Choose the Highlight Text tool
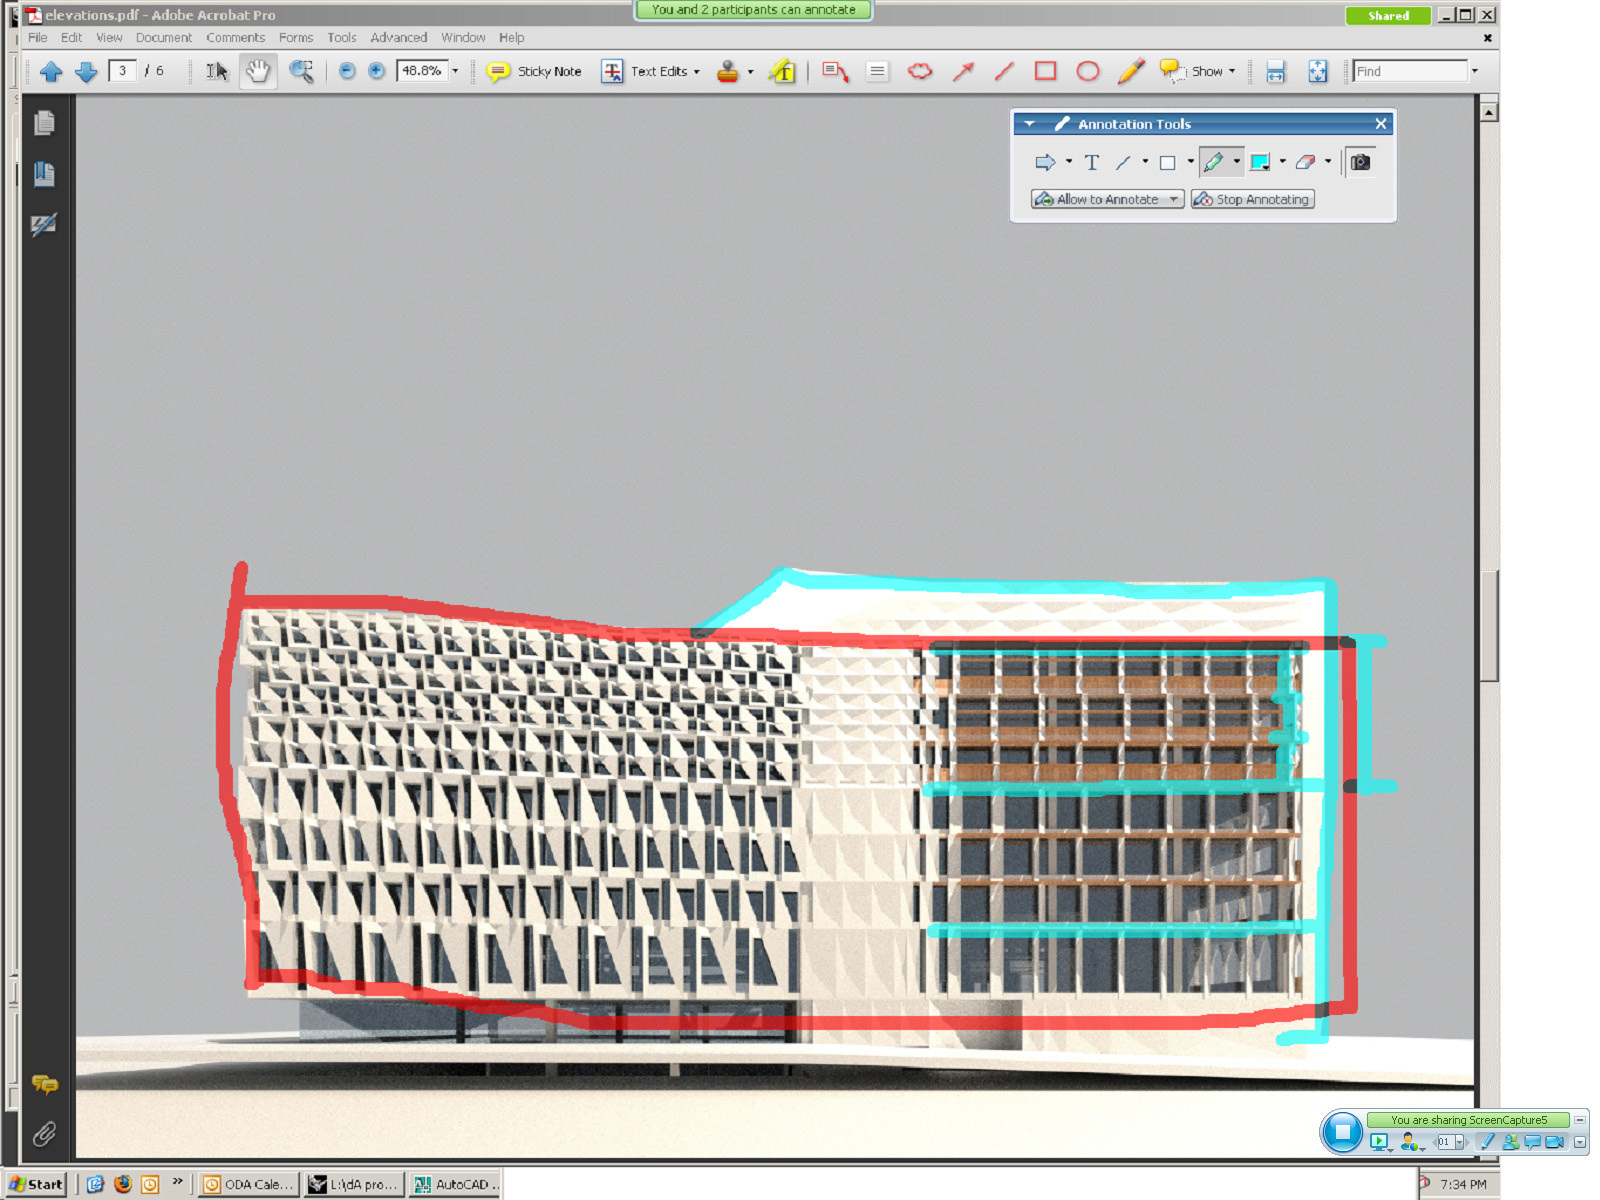1600x1200 pixels. tap(782, 71)
